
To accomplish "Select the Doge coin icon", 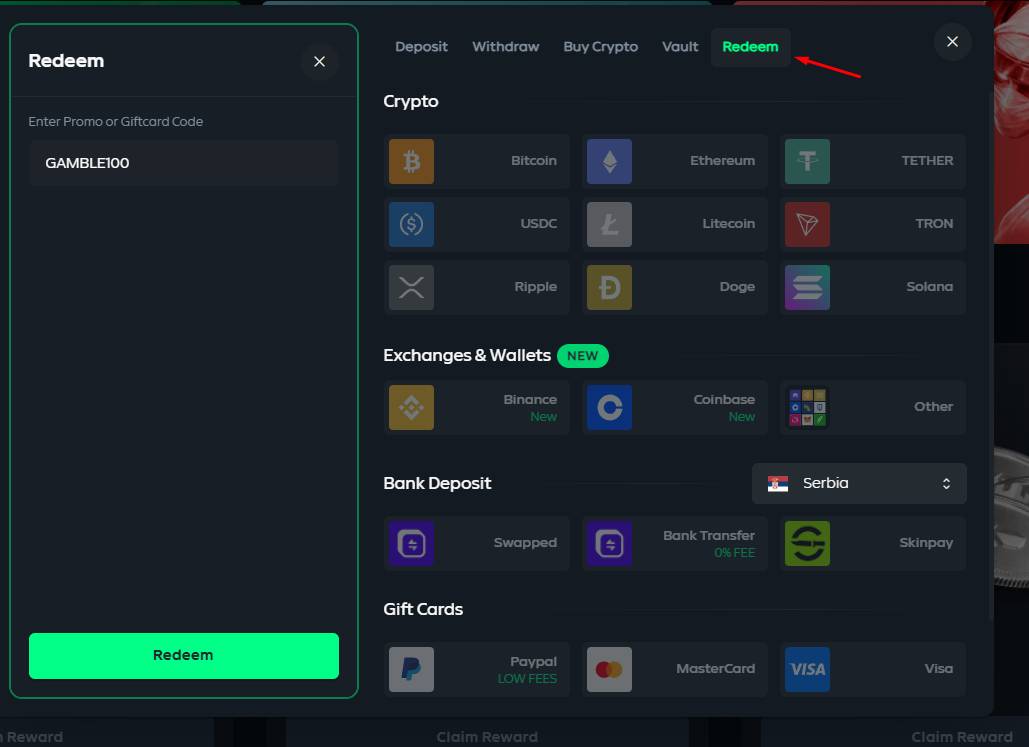I will click(609, 288).
